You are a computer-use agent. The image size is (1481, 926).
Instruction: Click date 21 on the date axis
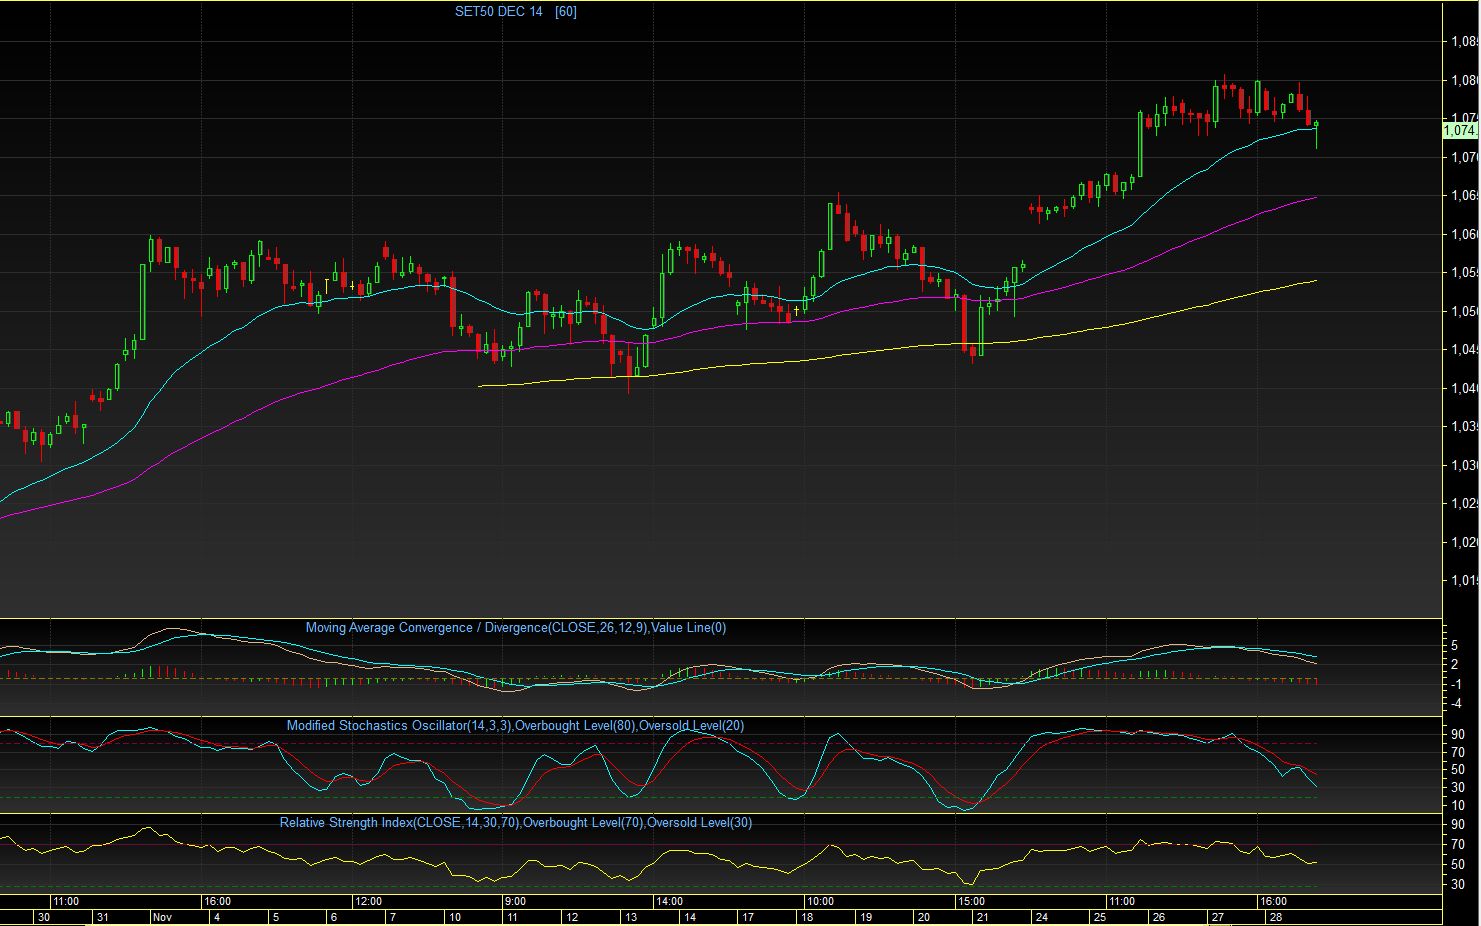983,918
